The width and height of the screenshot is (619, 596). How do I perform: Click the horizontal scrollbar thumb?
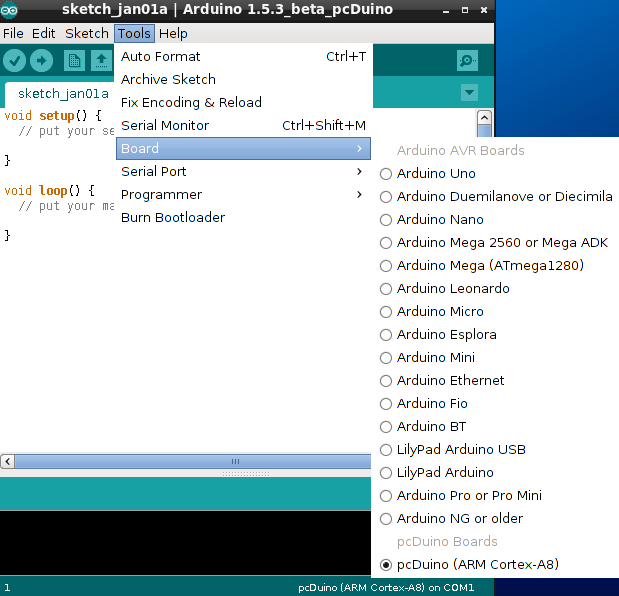(x=193, y=461)
